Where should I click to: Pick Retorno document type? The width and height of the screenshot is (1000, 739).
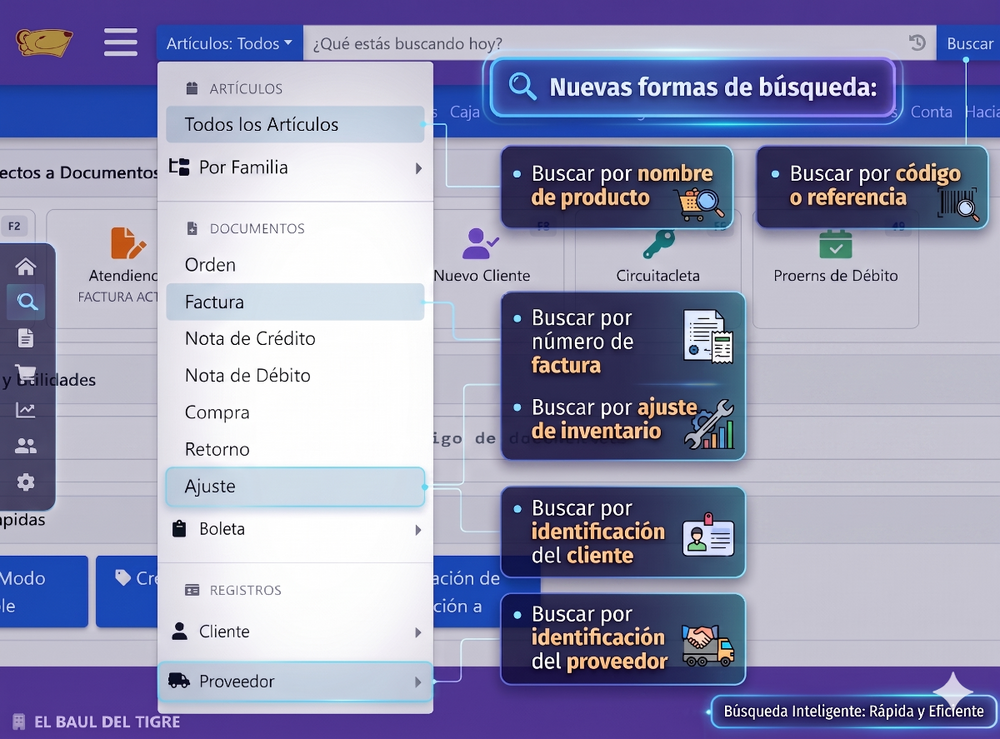coord(295,450)
